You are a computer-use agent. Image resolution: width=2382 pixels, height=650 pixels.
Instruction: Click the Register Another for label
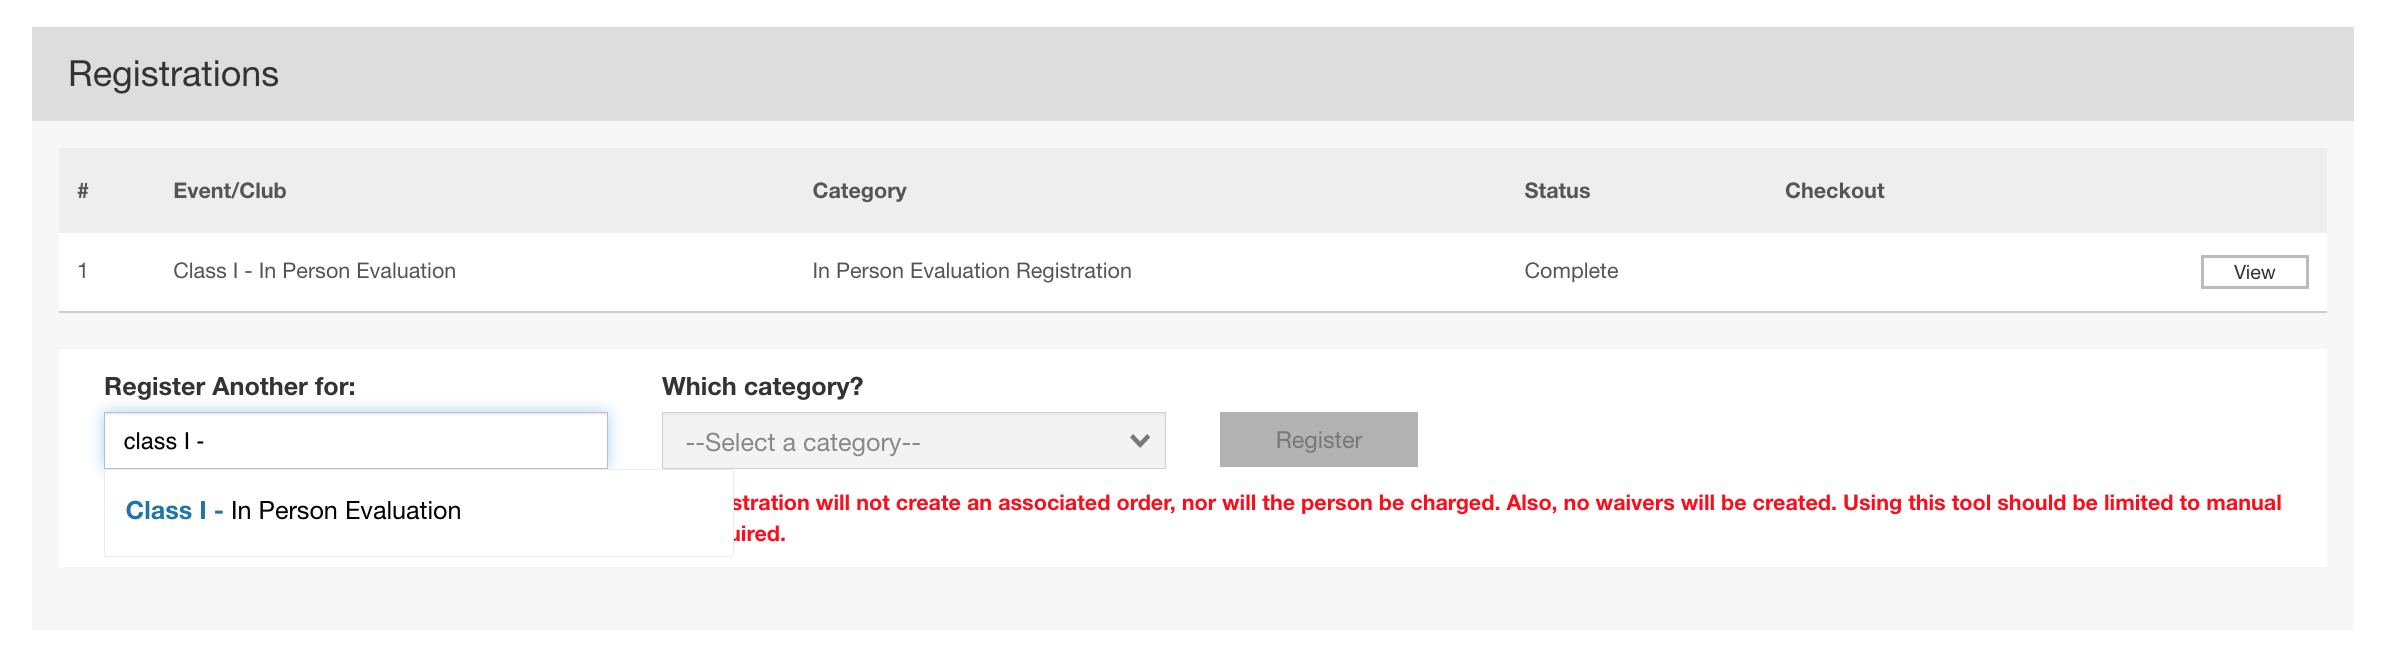pos(229,387)
